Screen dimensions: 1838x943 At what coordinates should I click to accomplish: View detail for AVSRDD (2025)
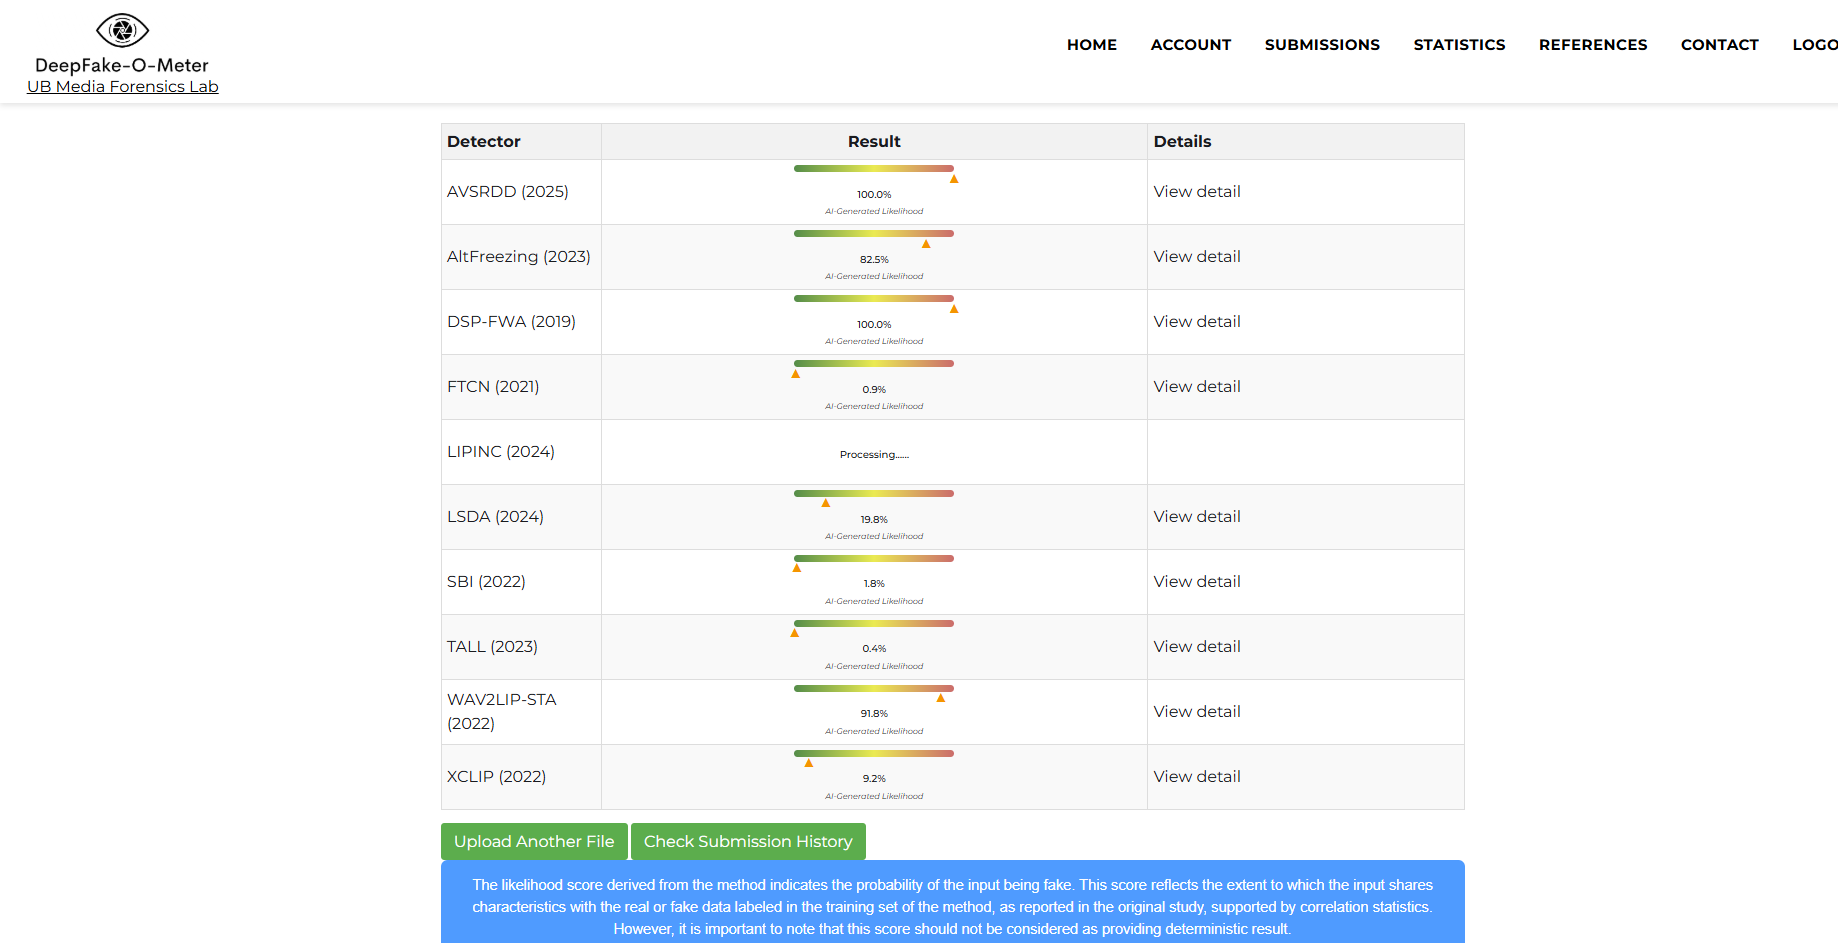[1196, 192]
